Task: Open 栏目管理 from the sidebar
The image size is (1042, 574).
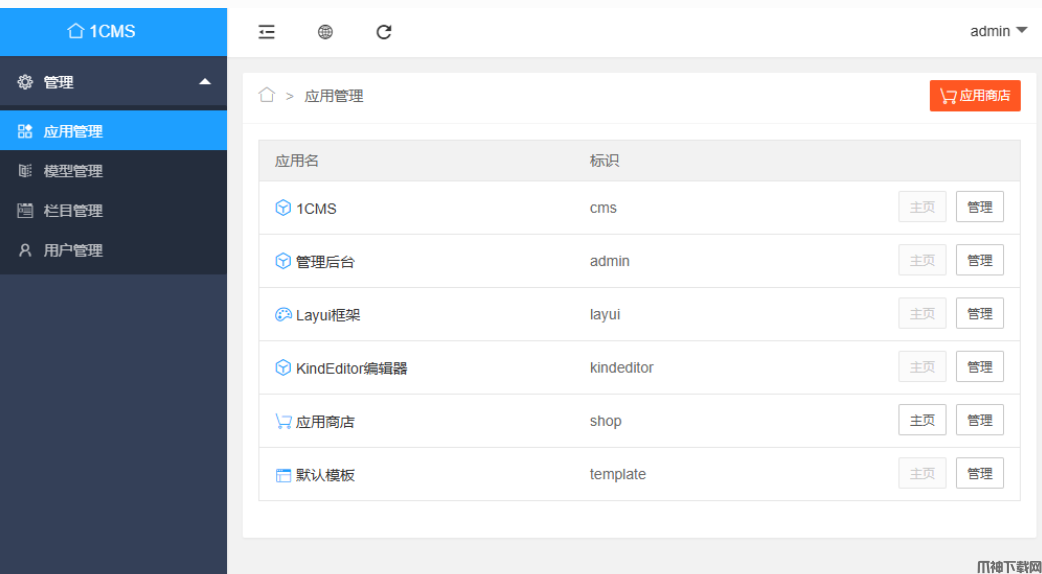Action: [x=73, y=211]
